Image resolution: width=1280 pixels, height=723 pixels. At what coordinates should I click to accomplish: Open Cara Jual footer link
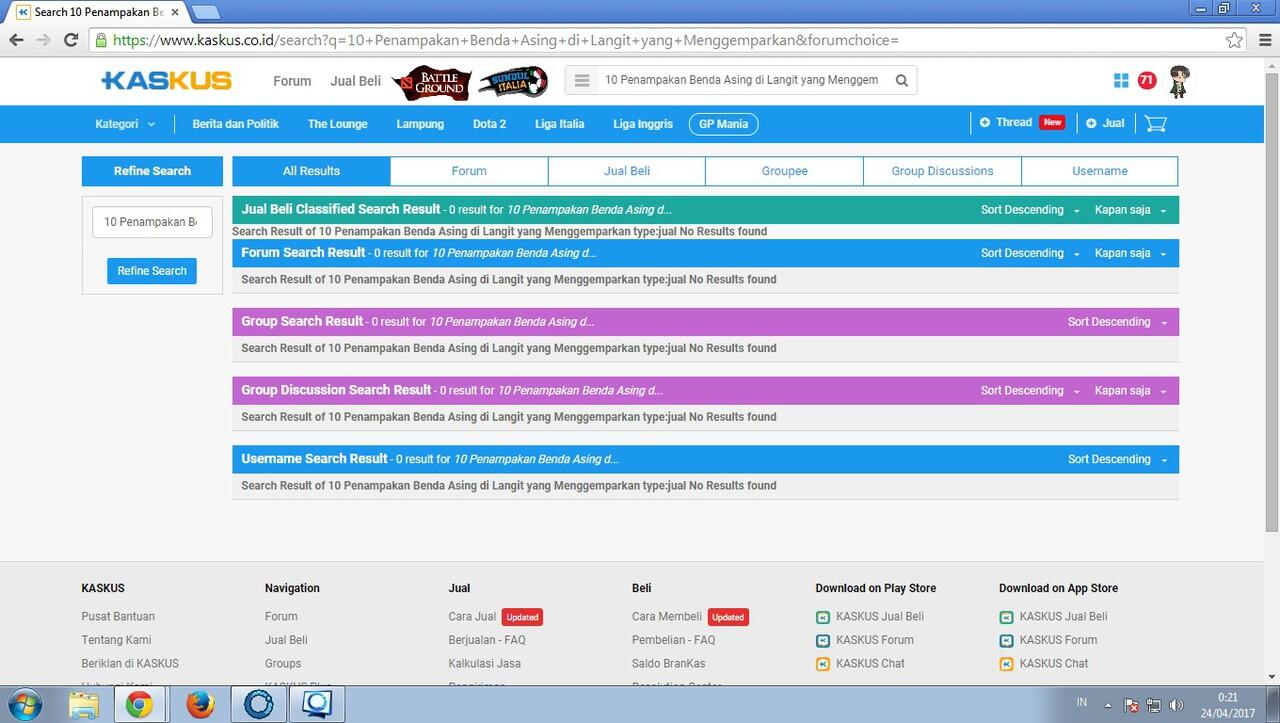click(472, 617)
